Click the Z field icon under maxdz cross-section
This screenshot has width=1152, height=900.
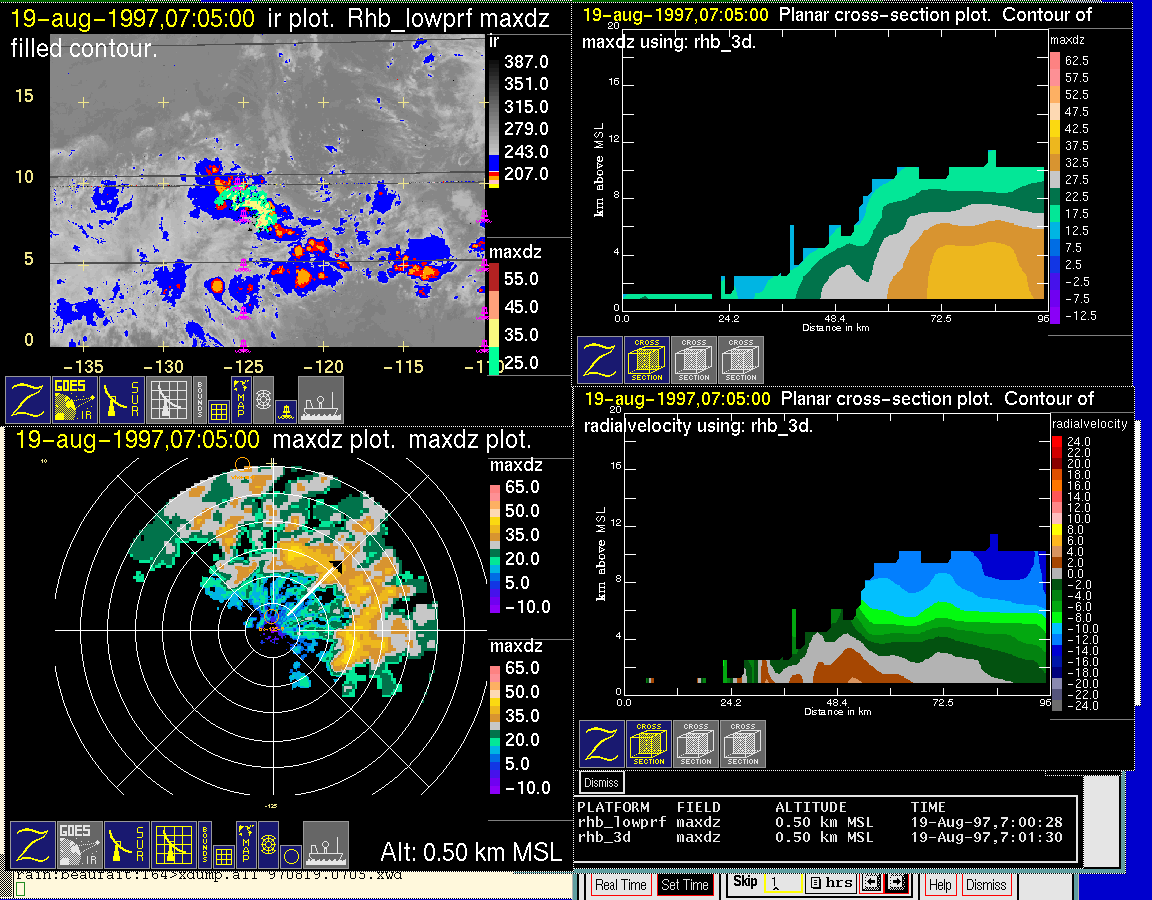tap(599, 359)
